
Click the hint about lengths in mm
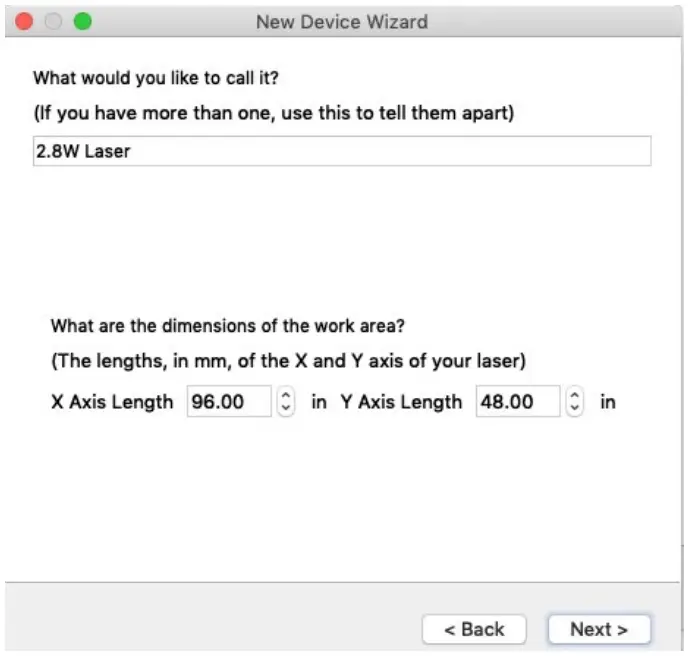[288, 361]
